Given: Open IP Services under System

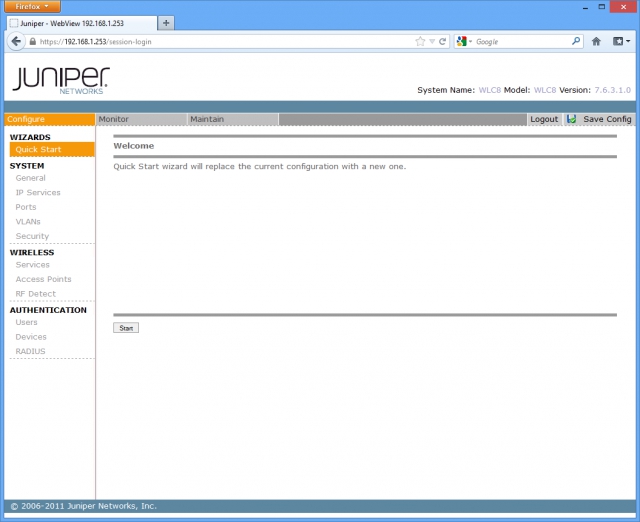Looking at the screenshot, I should pos(38,192).
